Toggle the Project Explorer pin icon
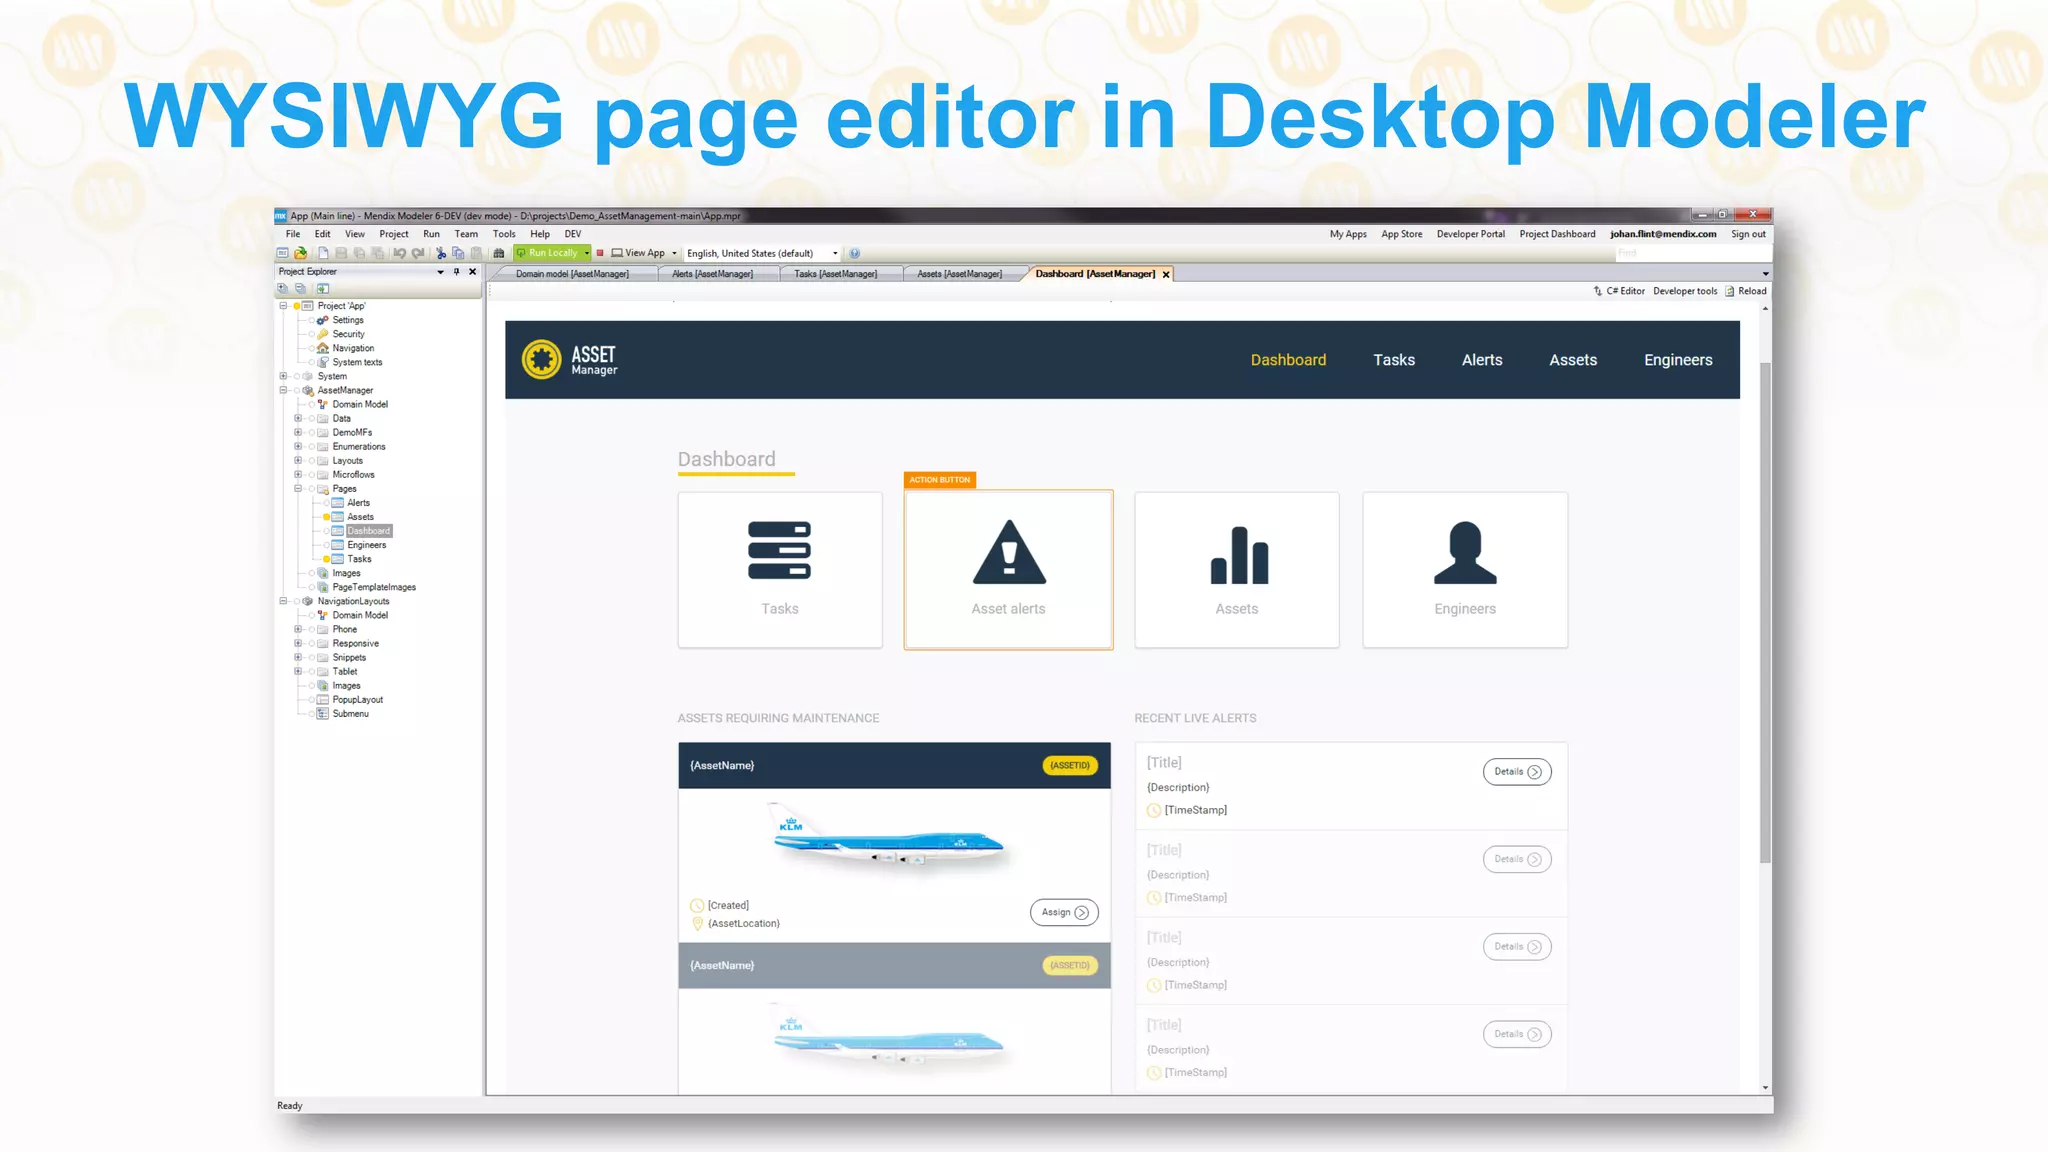The image size is (2048, 1152). (x=456, y=271)
